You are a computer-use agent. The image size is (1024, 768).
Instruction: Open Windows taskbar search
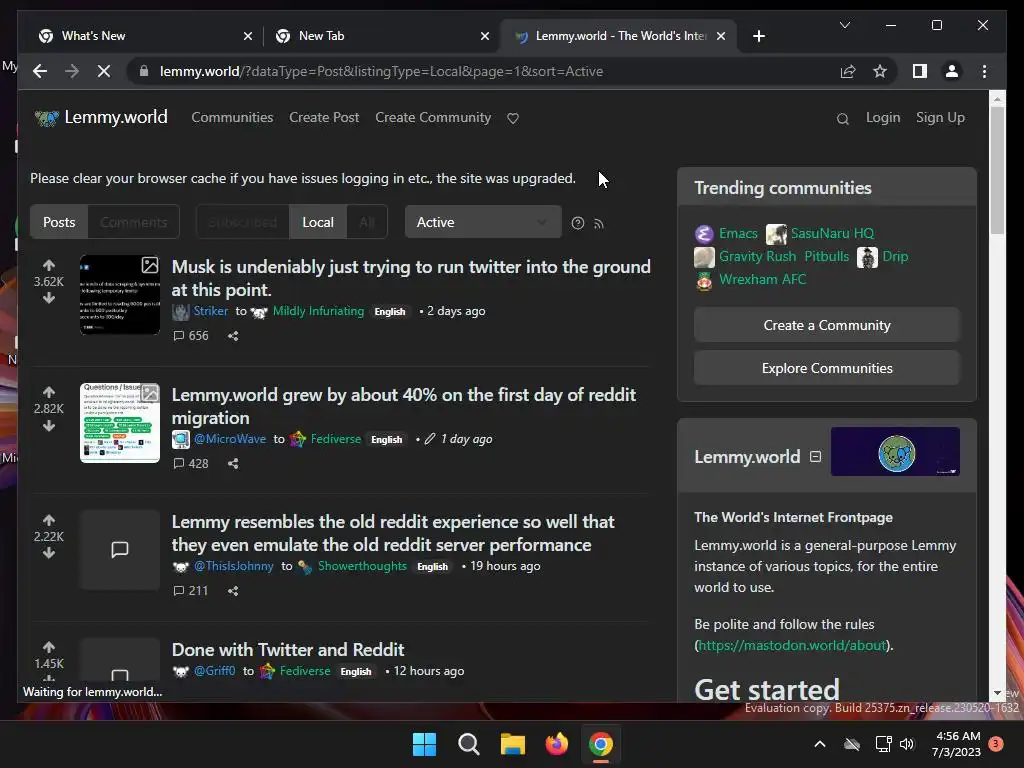click(x=468, y=744)
